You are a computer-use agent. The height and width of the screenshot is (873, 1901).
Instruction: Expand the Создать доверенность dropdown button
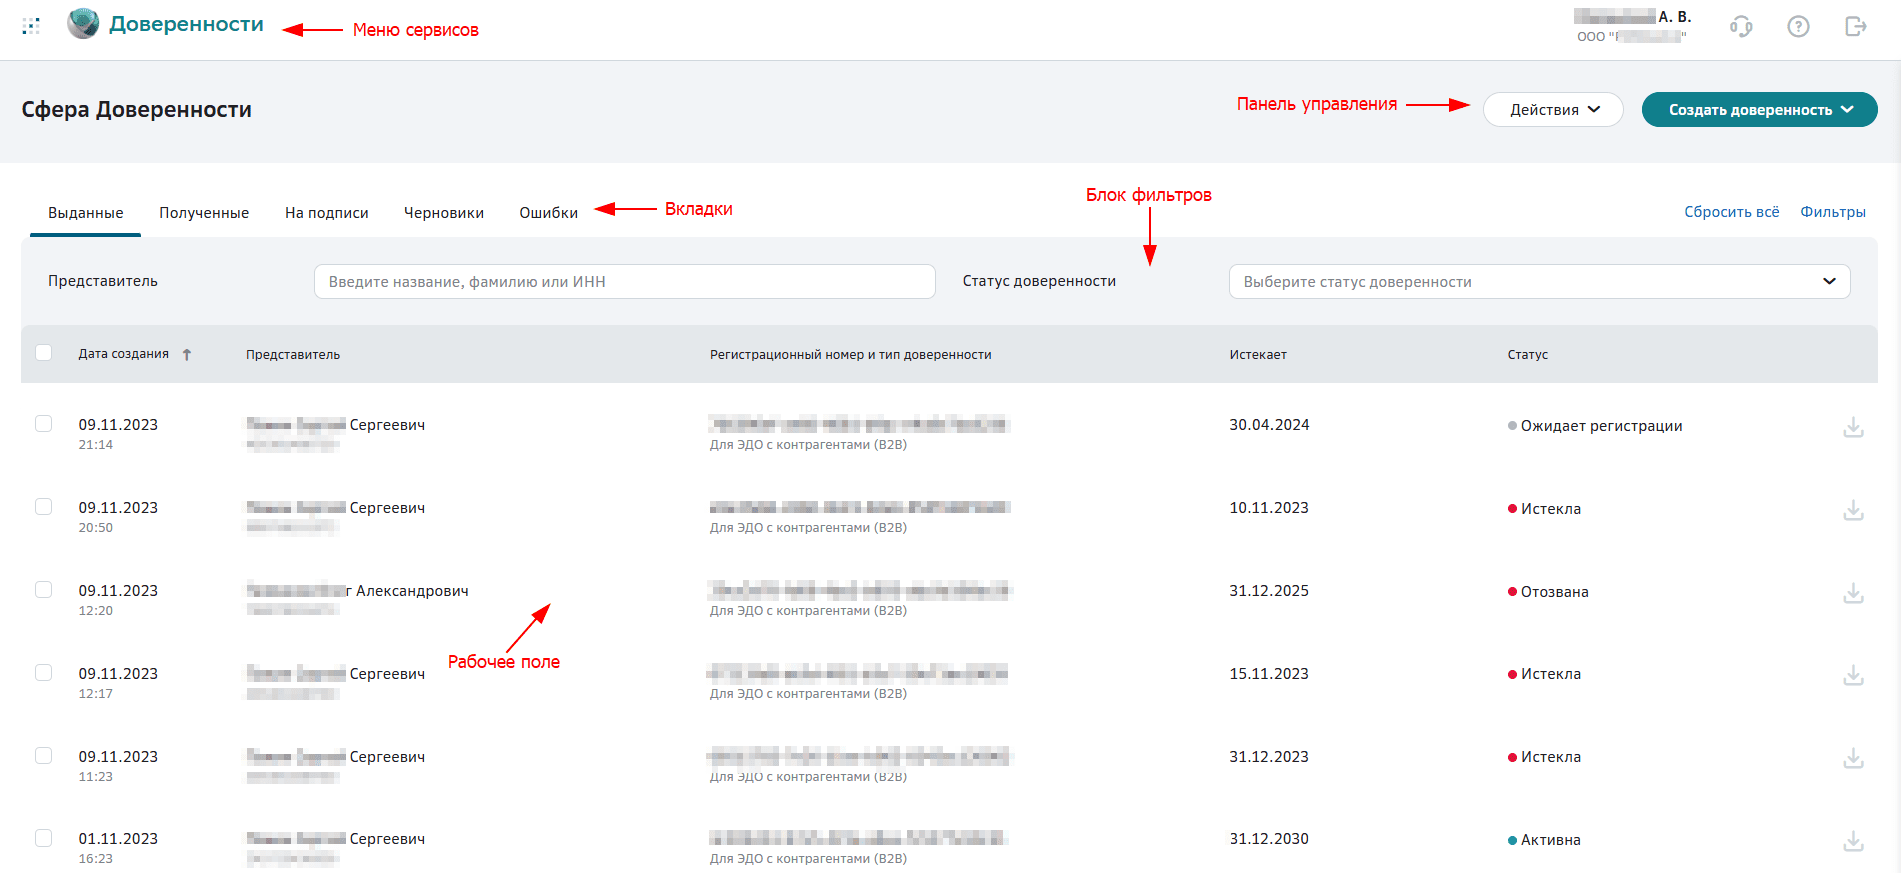point(1759,110)
